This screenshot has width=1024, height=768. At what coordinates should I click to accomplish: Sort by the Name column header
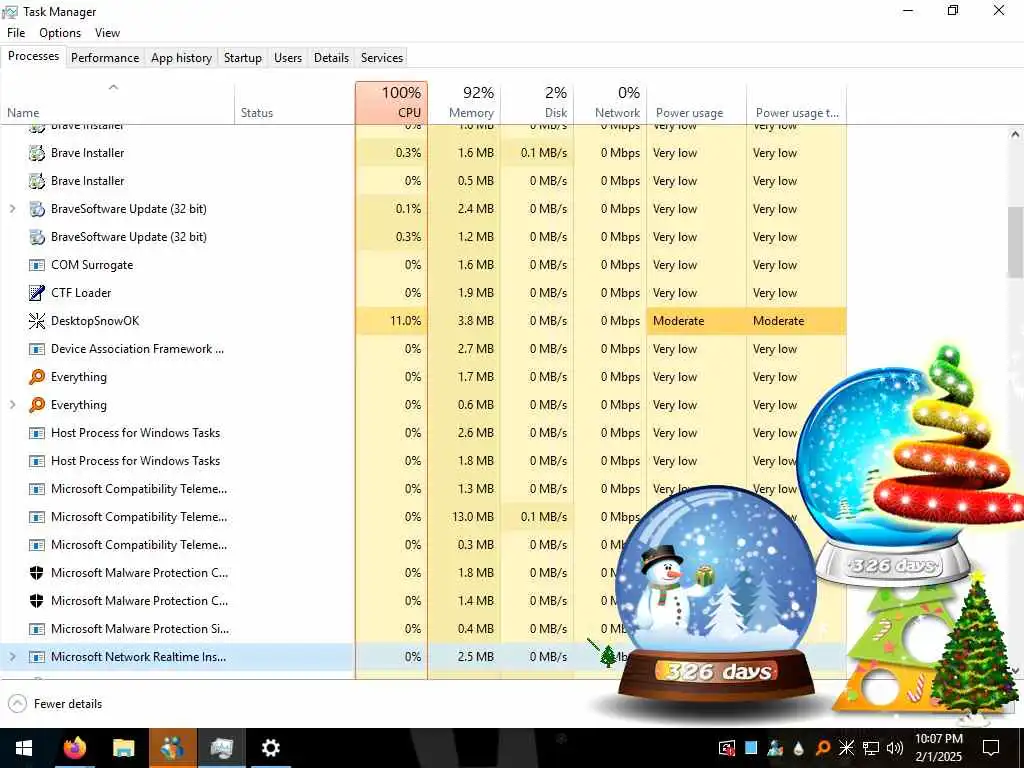118,103
